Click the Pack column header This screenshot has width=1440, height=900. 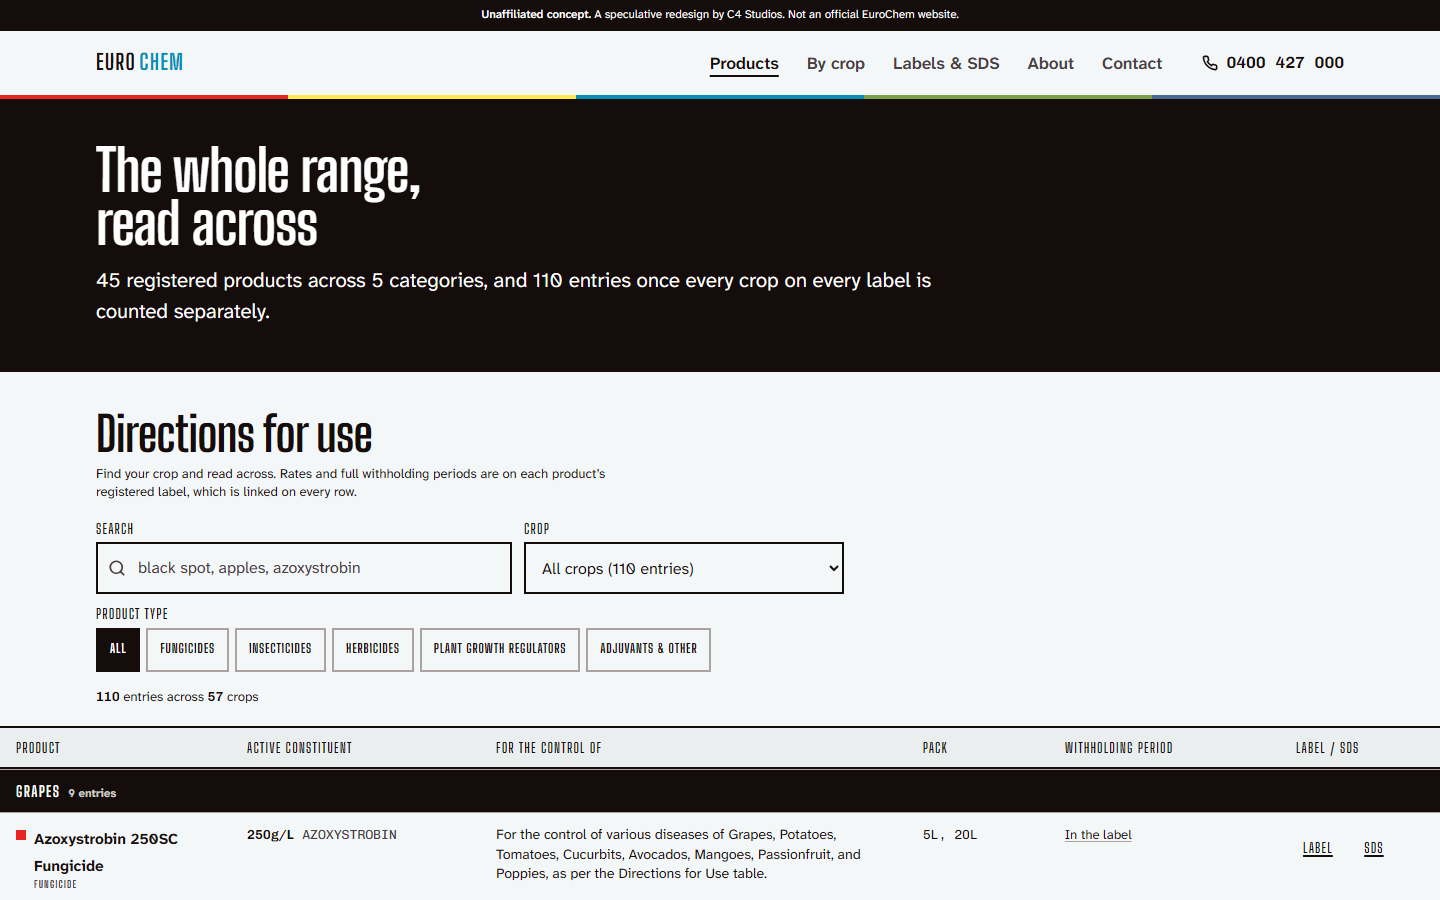pyautogui.click(x=935, y=748)
